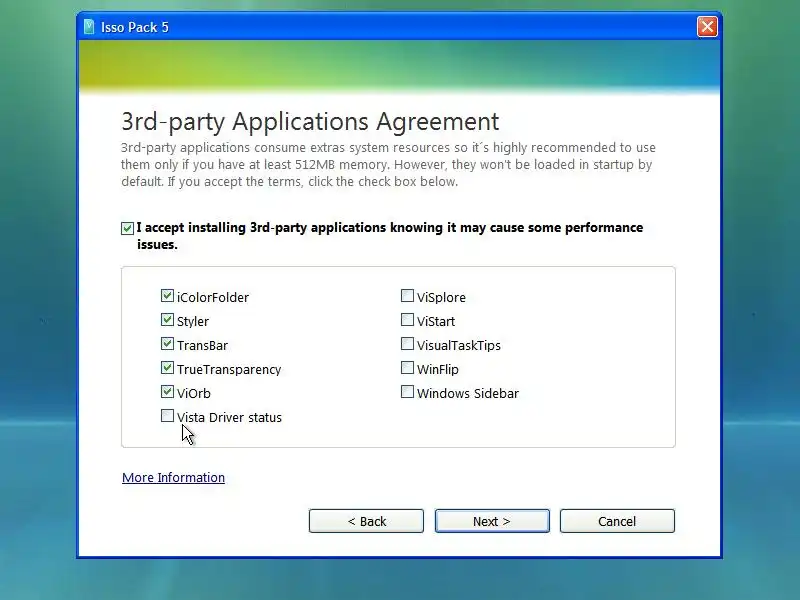This screenshot has width=800, height=600.
Task: Close the Isso Pack 5 window
Action: (707, 27)
